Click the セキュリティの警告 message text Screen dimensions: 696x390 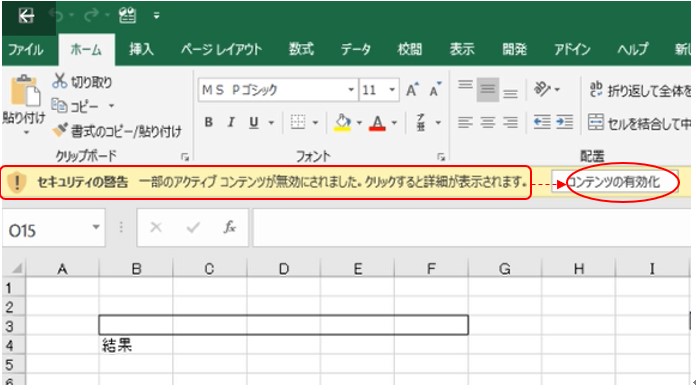(83, 182)
